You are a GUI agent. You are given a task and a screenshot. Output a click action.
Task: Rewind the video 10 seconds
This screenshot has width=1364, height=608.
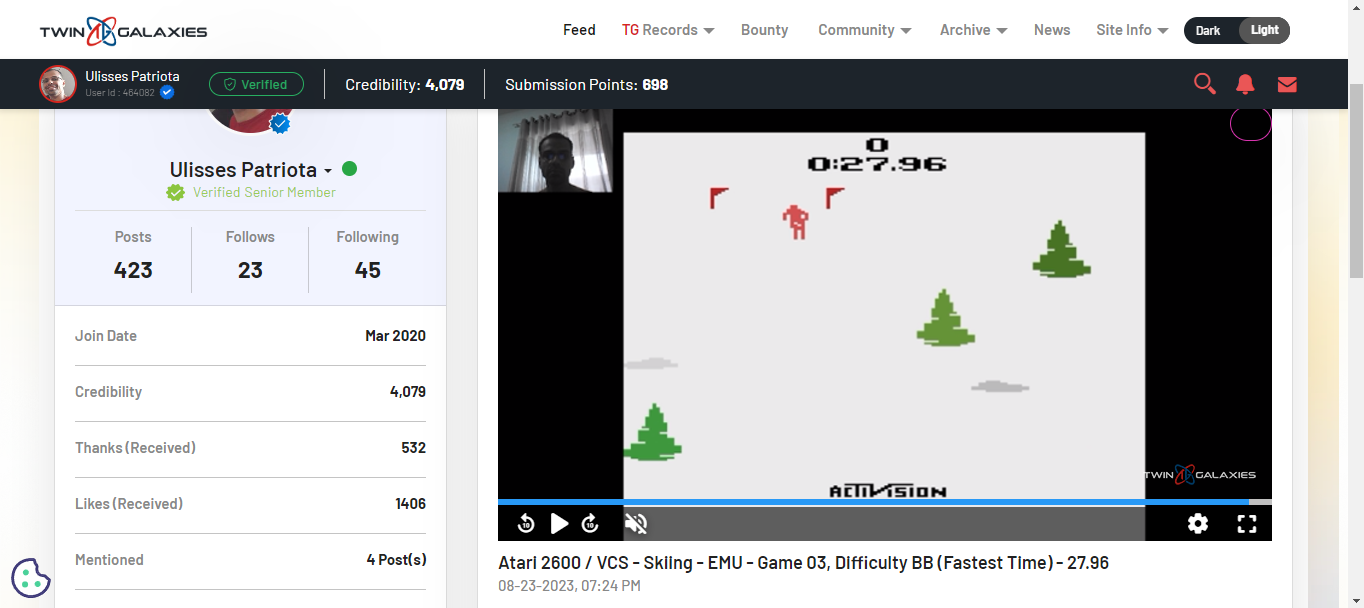(x=526, y=523)
